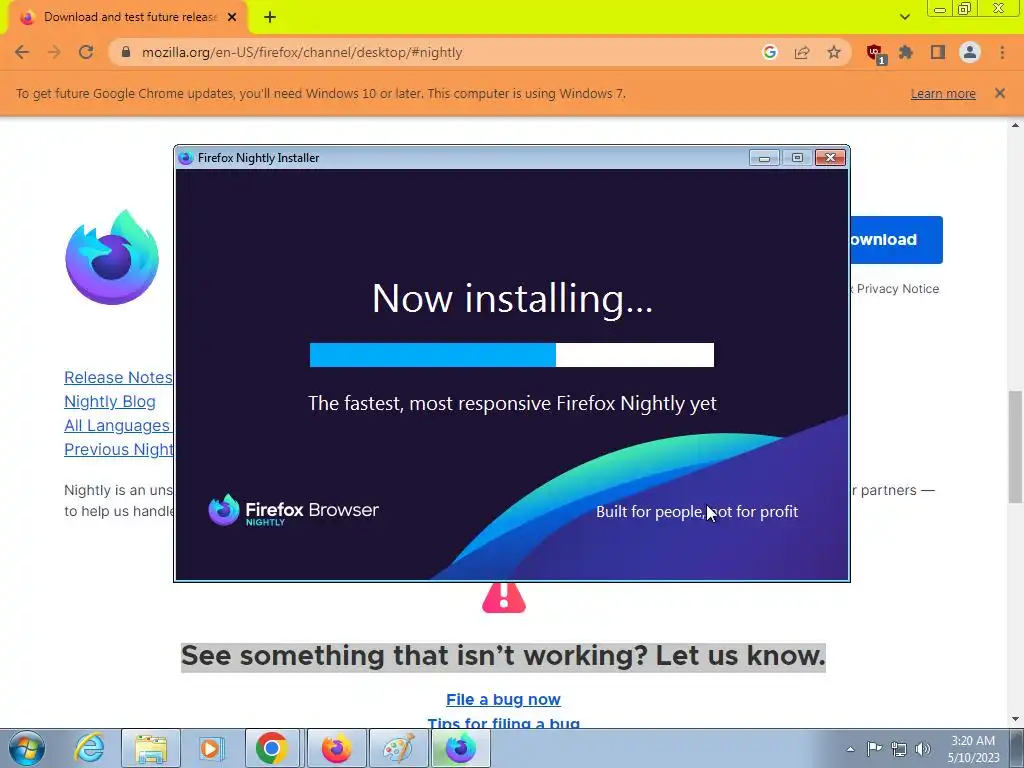This screenshot has height=768, width=1024.
Task: Open the All Languages link
Action: [x=118, y=426]
